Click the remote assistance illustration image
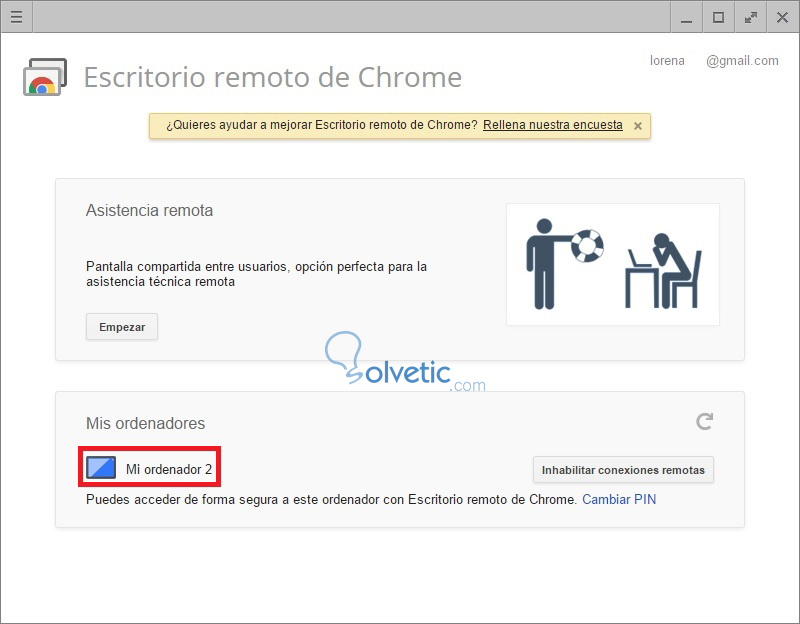 pyautogui.click(x=613, y=264)
